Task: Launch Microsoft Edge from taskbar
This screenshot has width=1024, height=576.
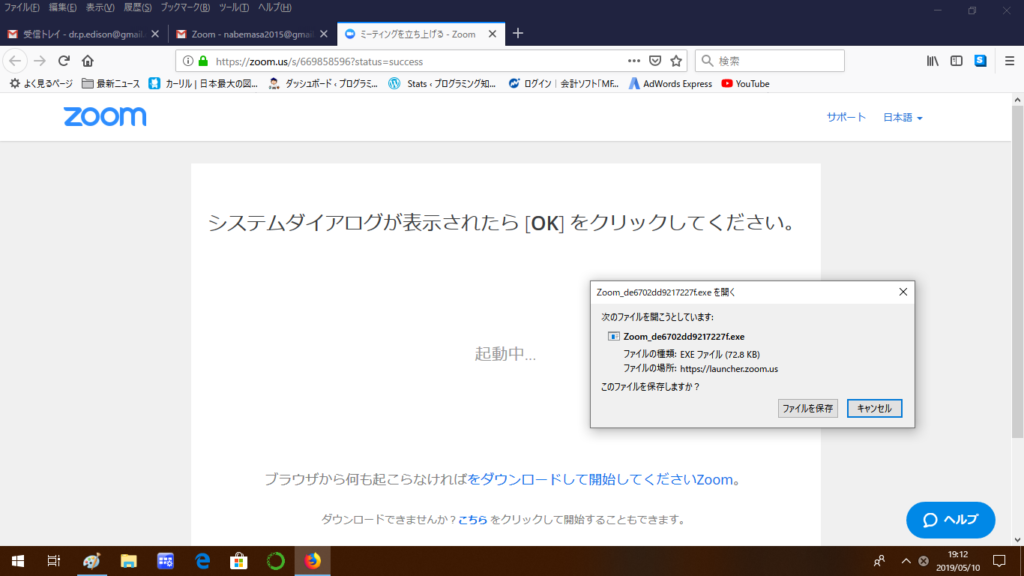Action: click(x=202, y=561)
